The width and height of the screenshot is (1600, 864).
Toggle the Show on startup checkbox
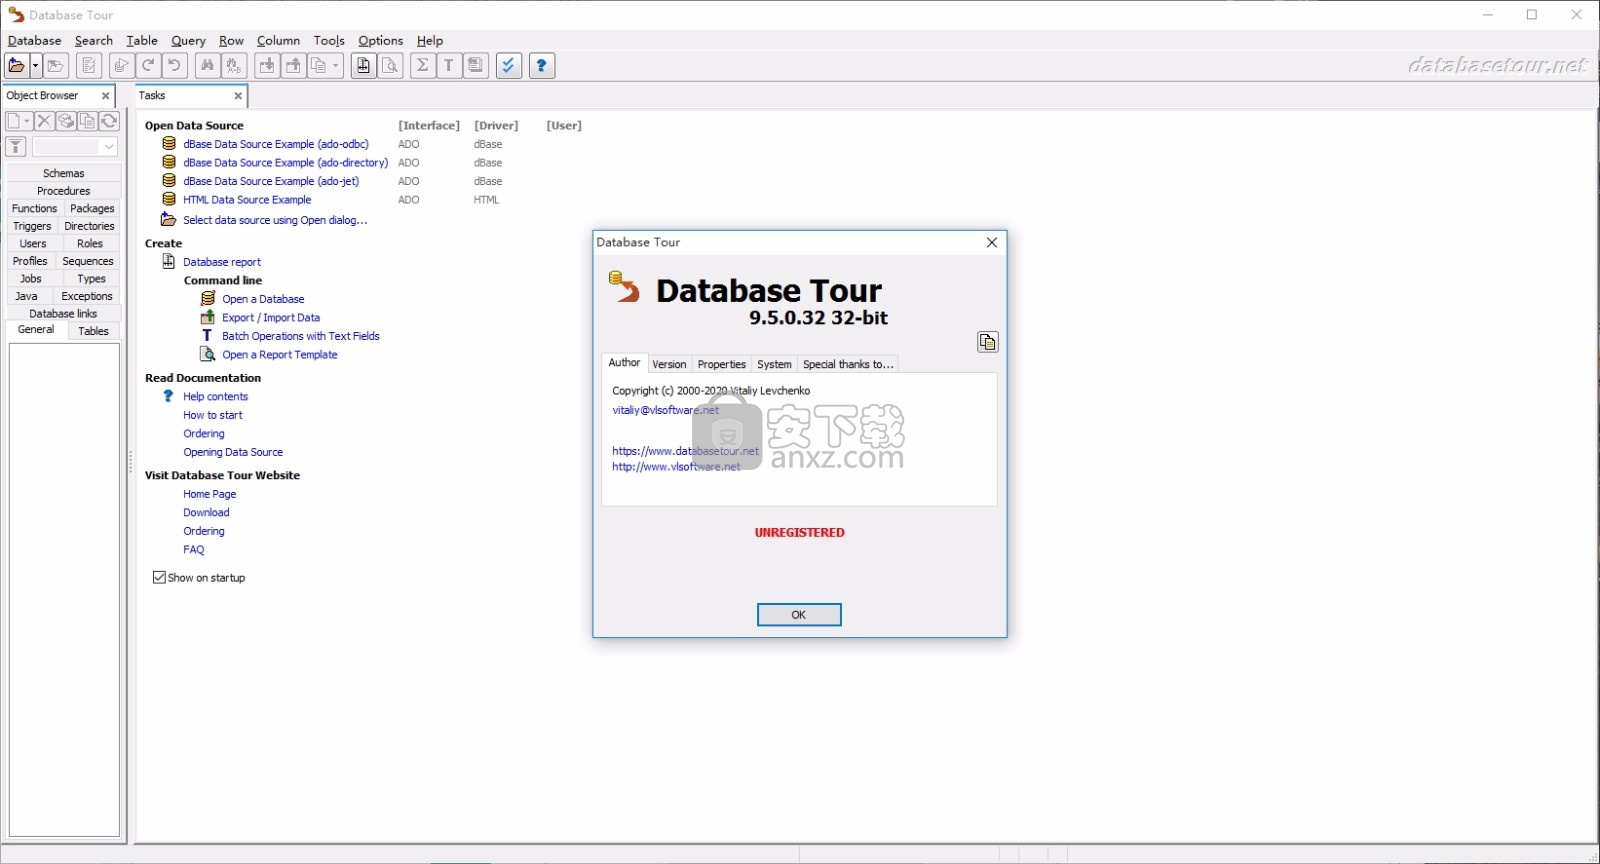click(x=159, y=578)
